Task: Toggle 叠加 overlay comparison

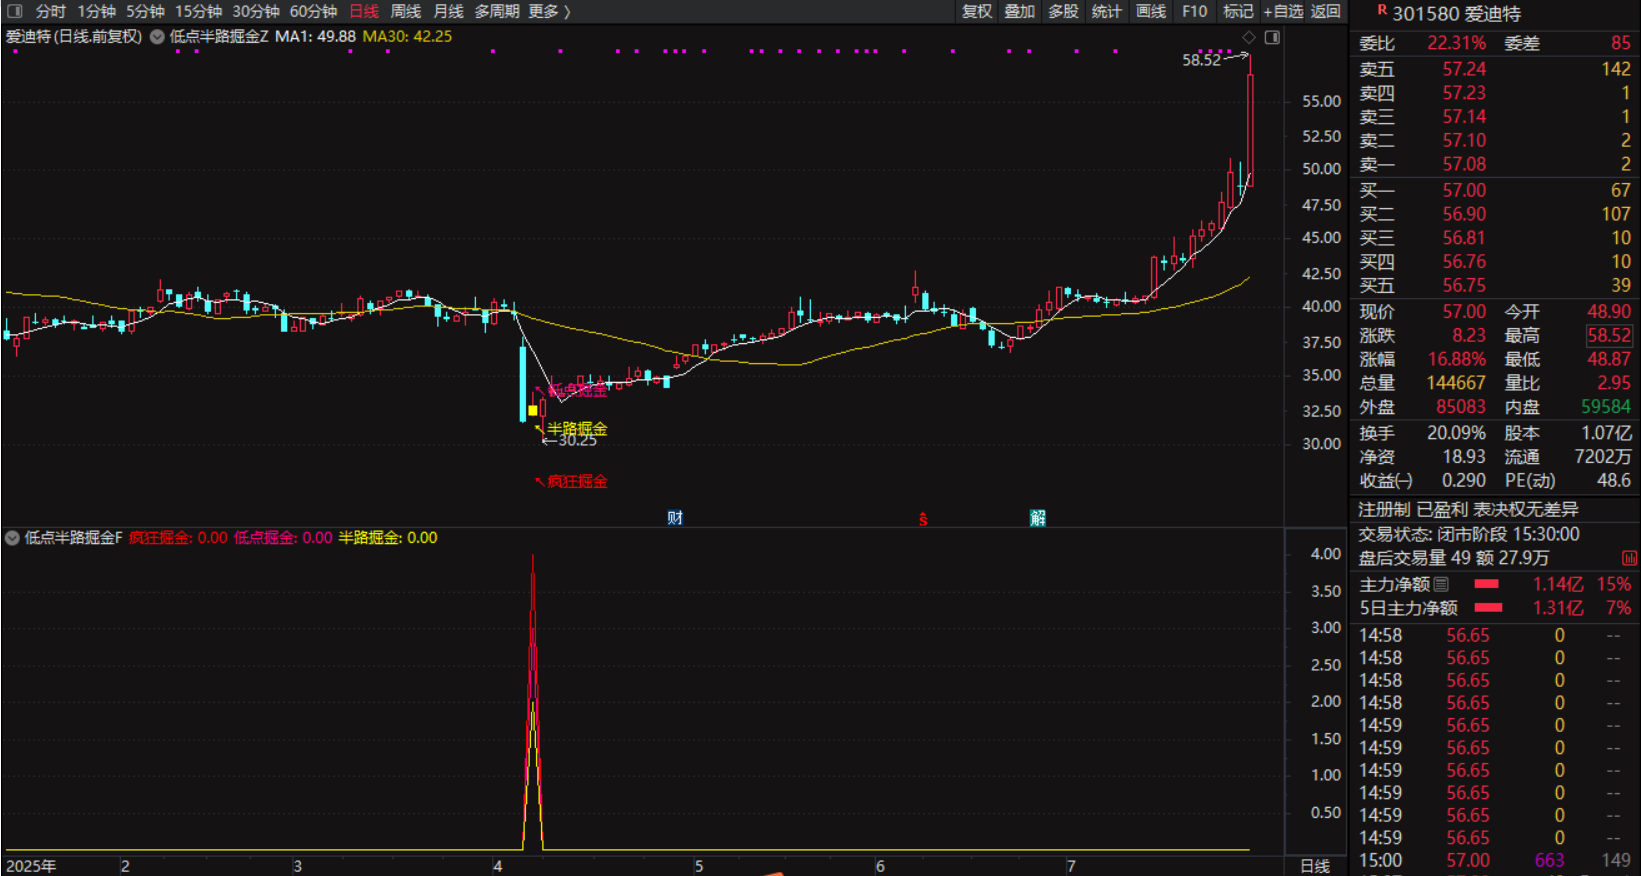Action: click(x=1019, y=11)
